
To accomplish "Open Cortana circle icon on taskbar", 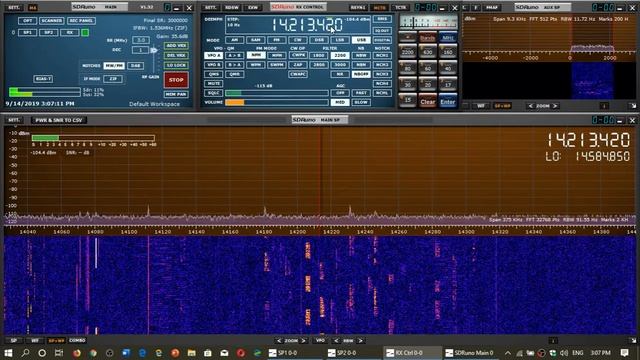I will [x=42, y=353].
